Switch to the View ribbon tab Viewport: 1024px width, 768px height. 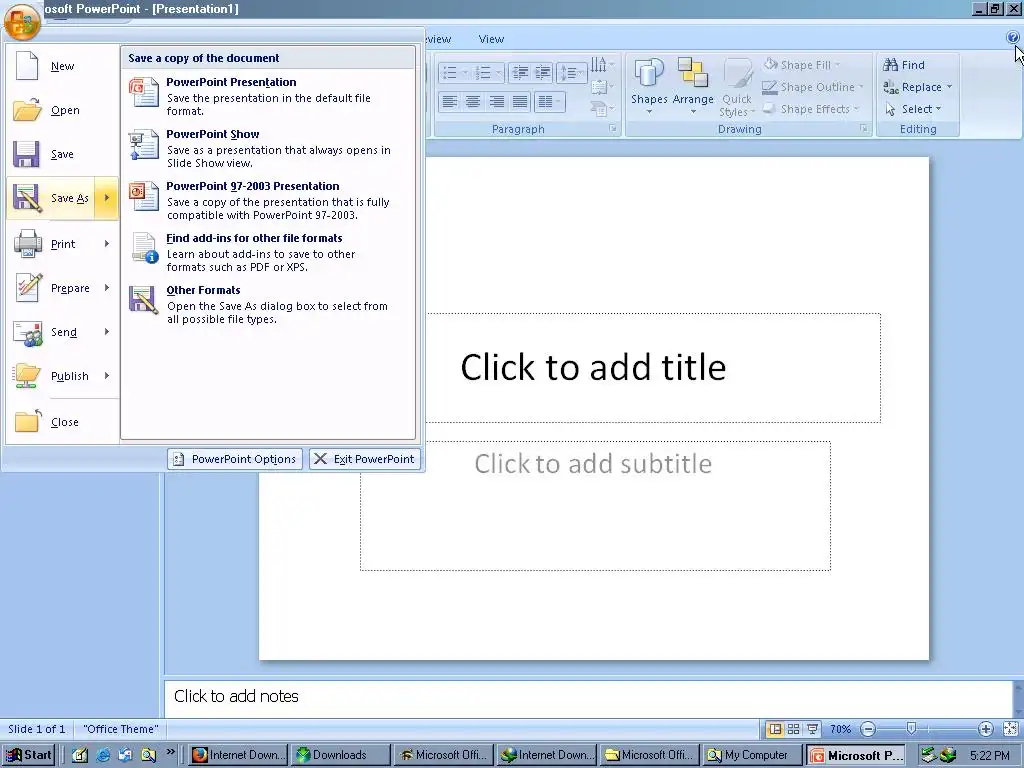click(x=491, y=39)
